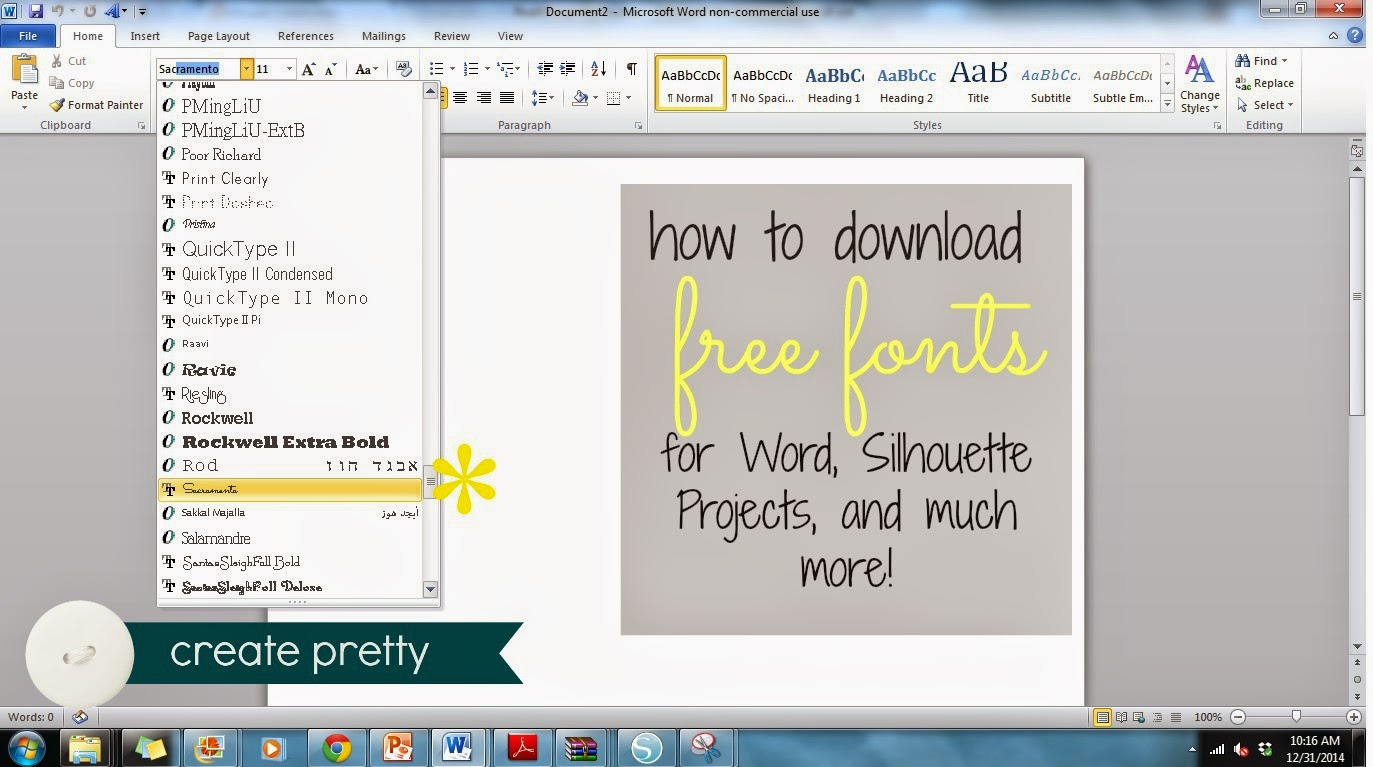Click the Windows Start orb

pyautogui.click(x=25, y=747)
